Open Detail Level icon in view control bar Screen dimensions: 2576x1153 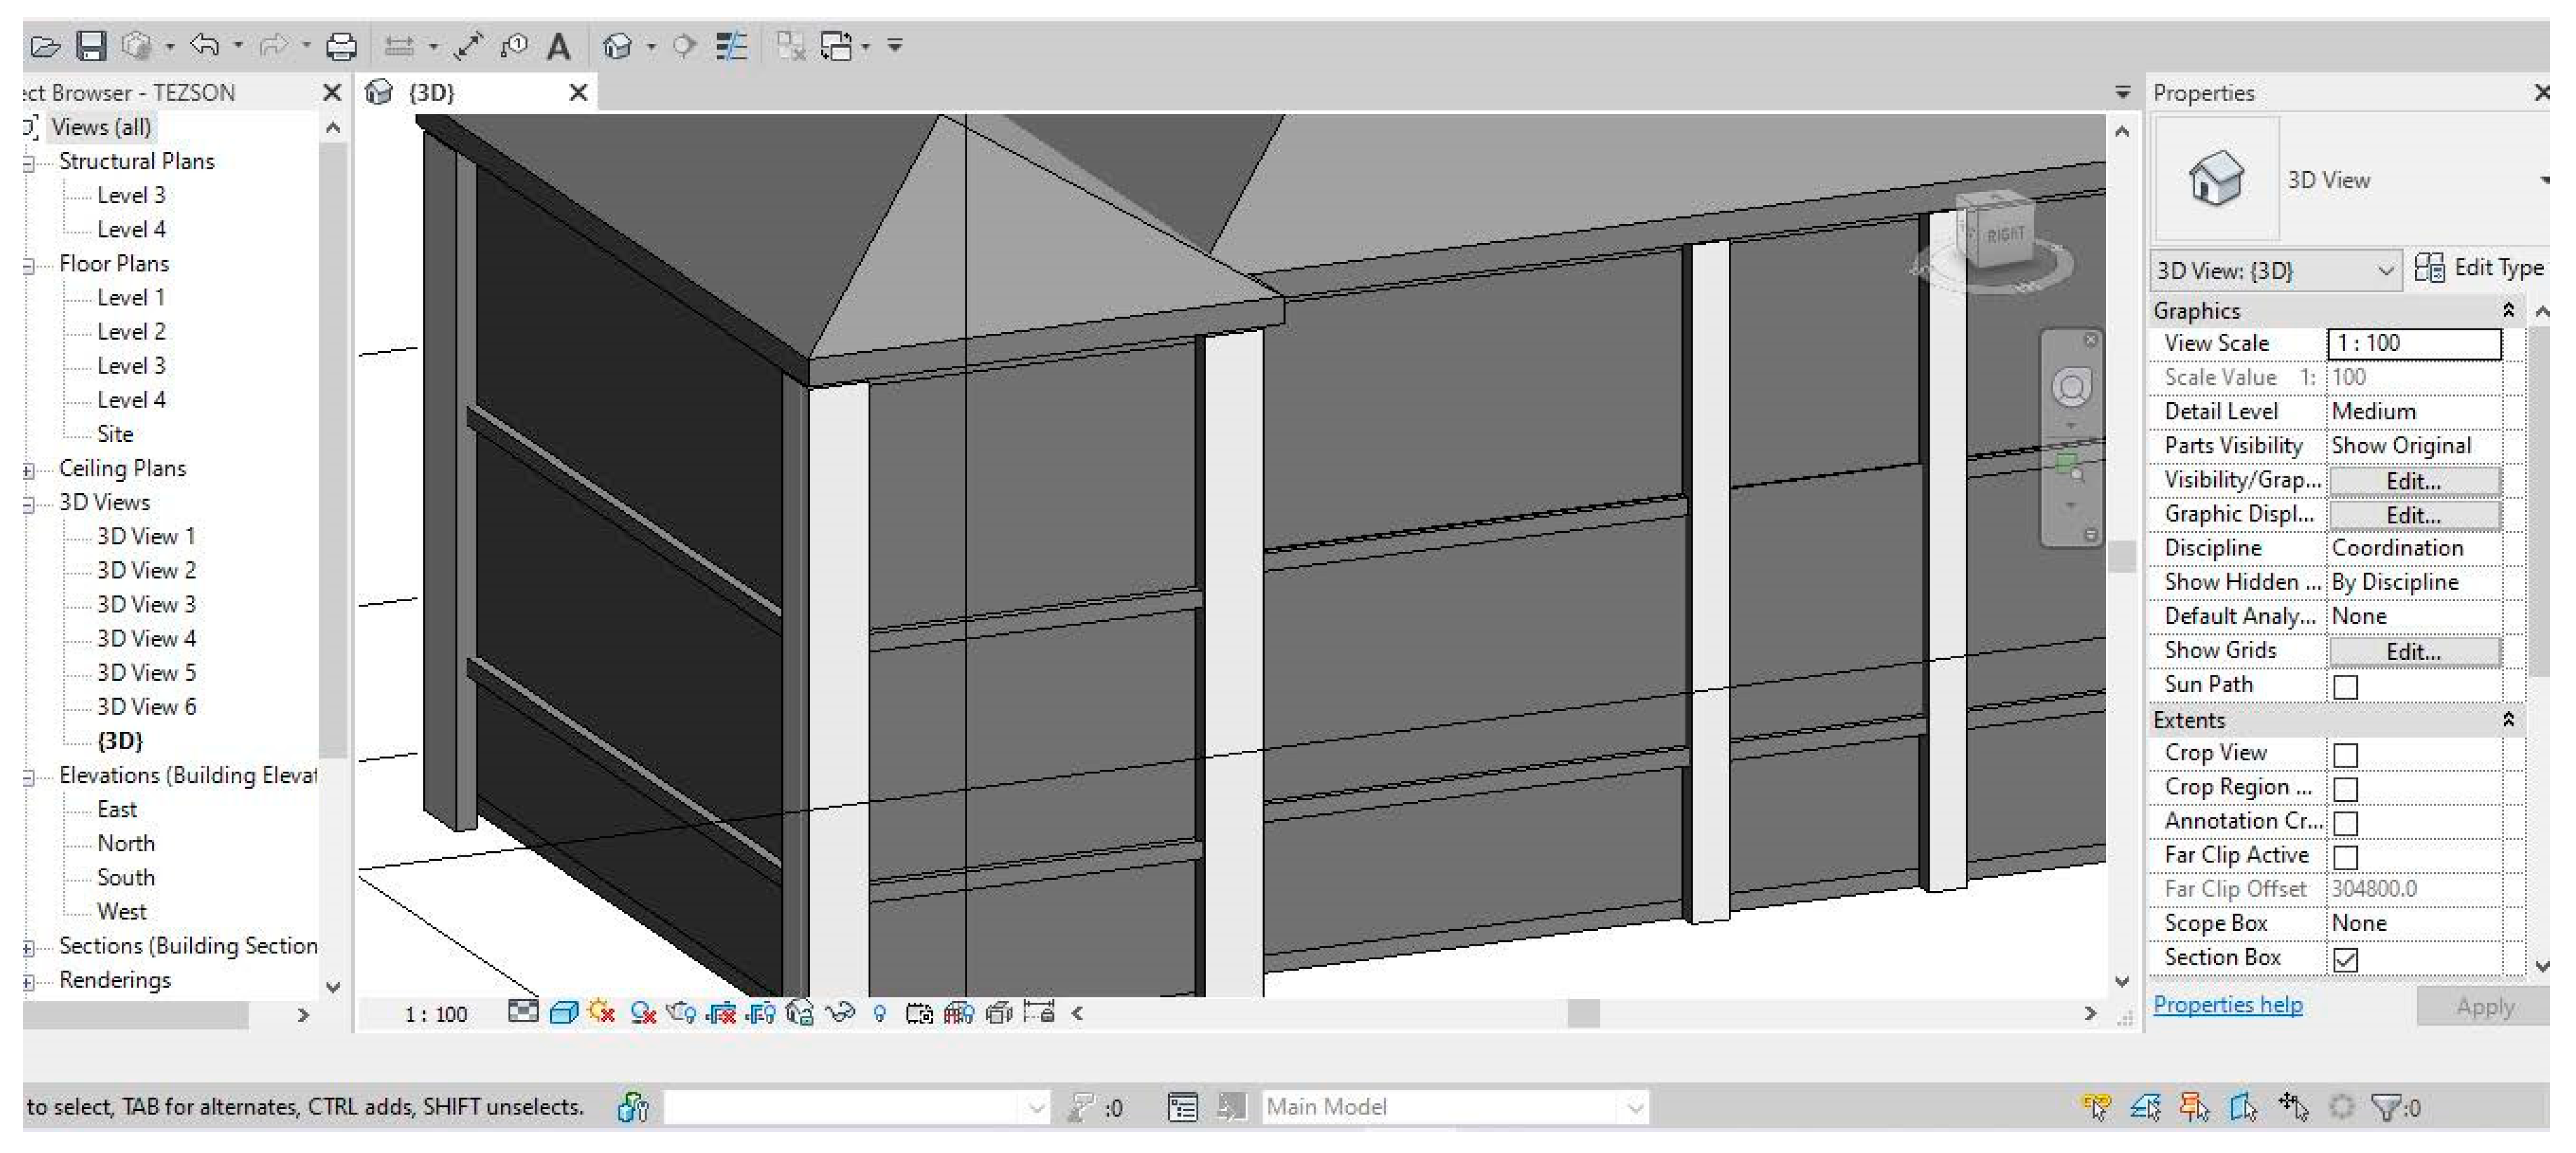[x=523, y=1013]
